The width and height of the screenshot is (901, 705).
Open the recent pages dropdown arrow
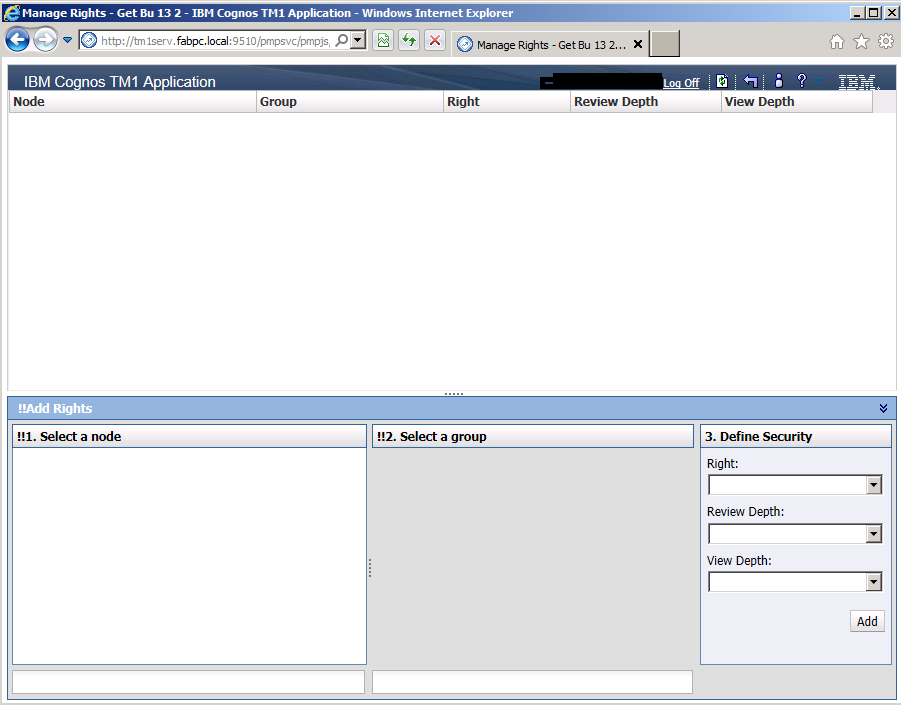point(67,40)
